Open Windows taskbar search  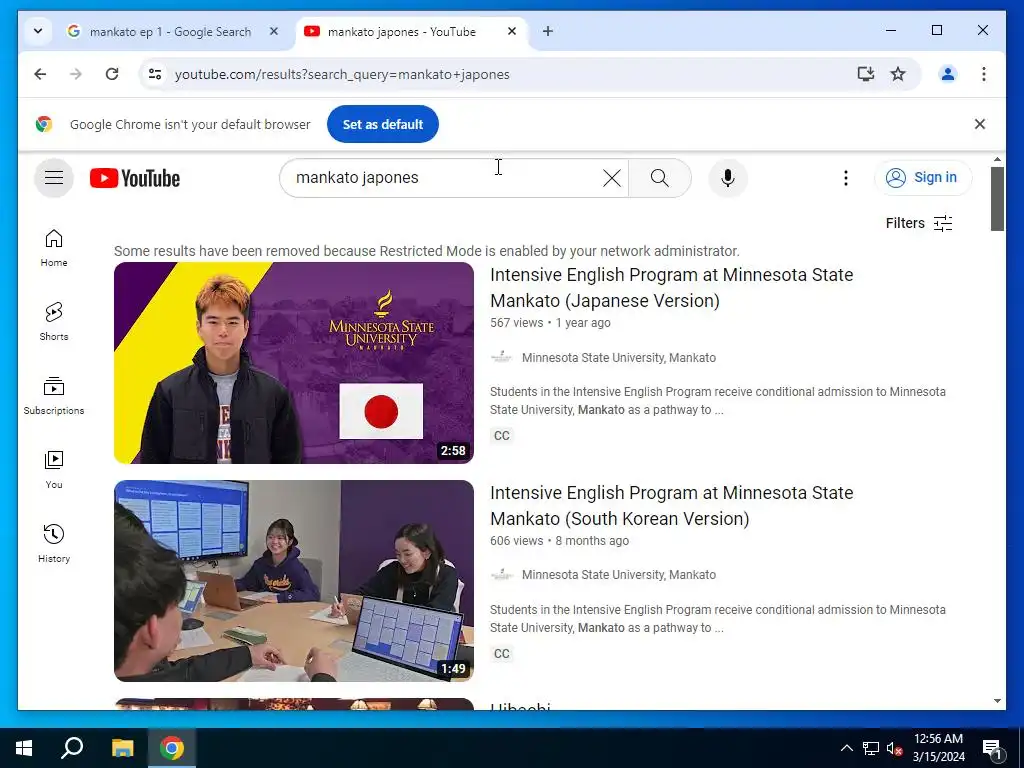click(x=72, y=748)
